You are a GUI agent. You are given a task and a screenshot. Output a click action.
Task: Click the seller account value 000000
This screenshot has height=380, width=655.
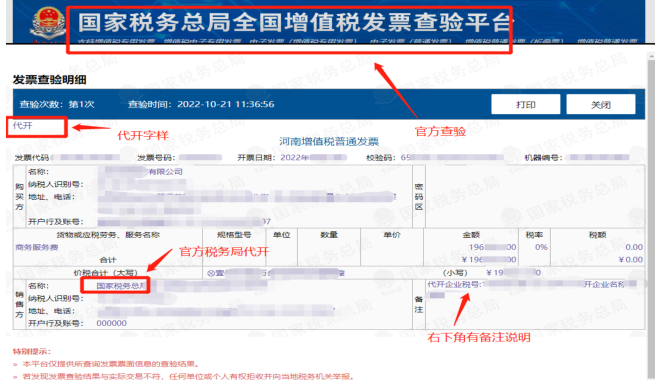click(x=112, y=323)
